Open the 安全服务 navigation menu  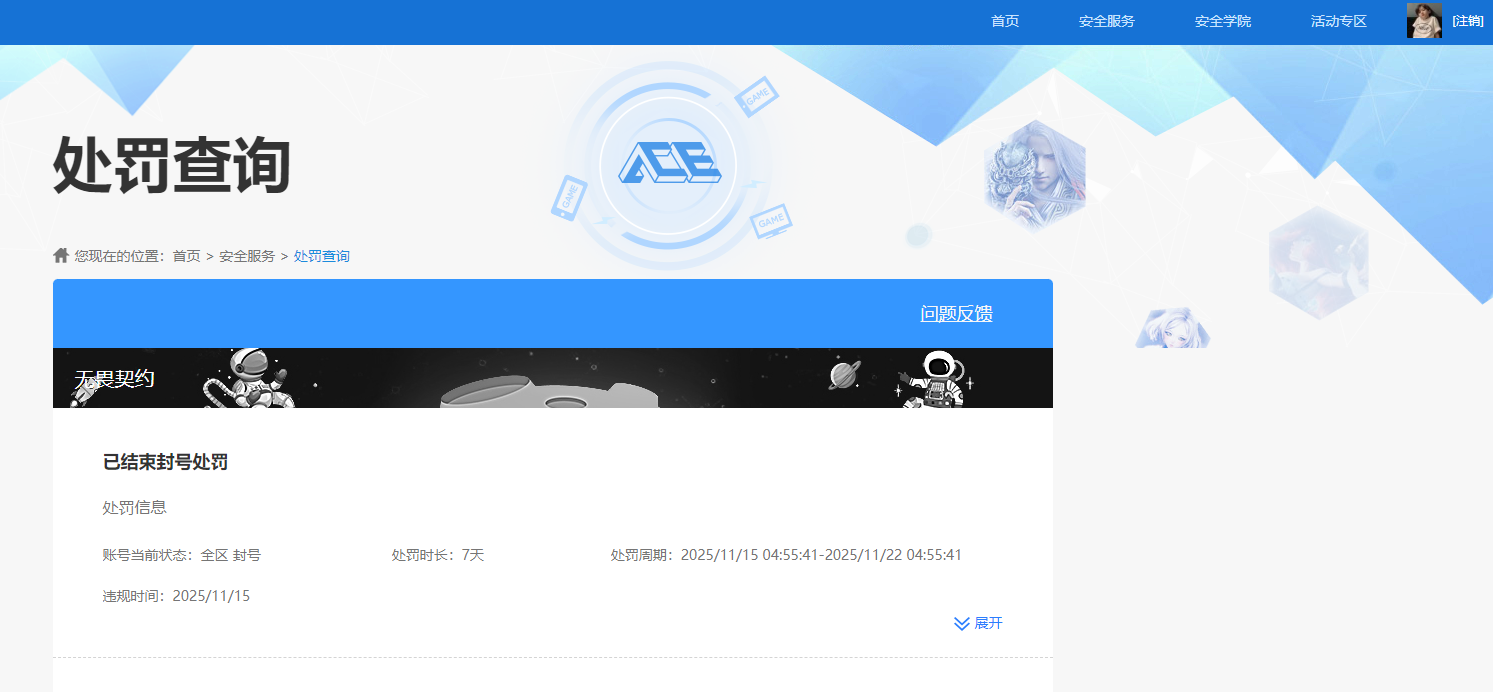[1105, 21]
